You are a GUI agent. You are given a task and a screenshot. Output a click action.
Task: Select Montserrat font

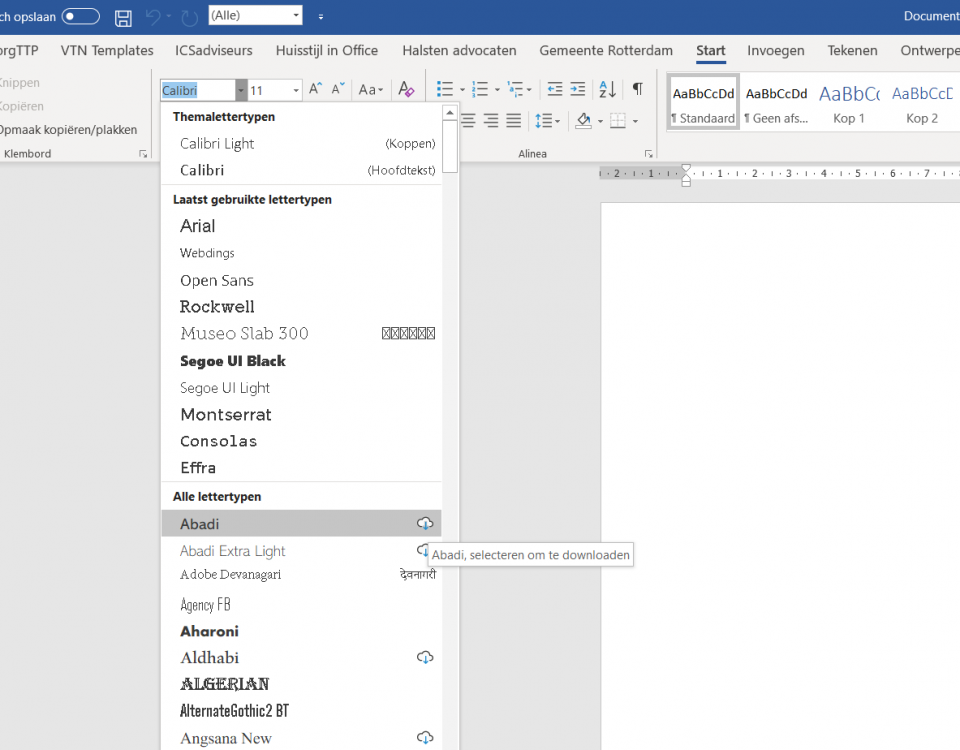click(x=301, y=414)
